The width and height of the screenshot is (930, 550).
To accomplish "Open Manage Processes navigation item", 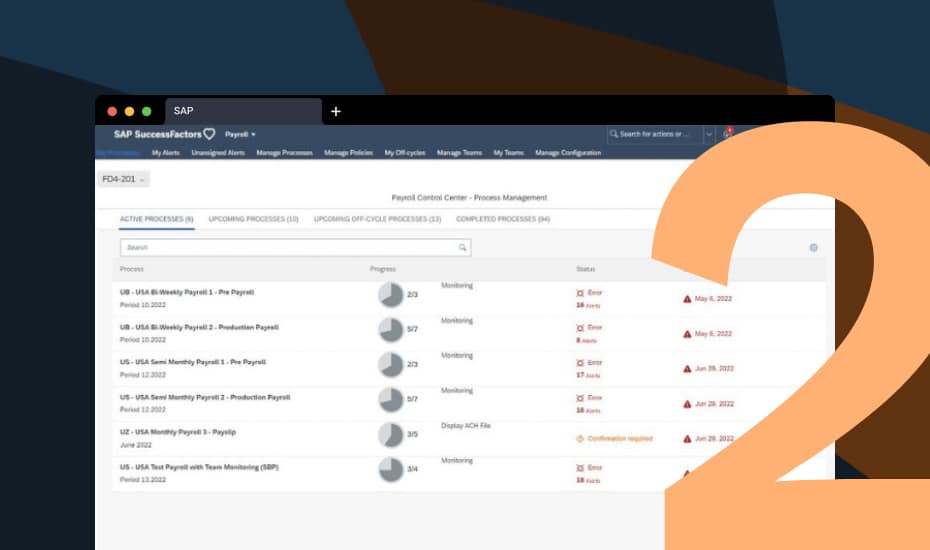I will click(x=284, y=153).
